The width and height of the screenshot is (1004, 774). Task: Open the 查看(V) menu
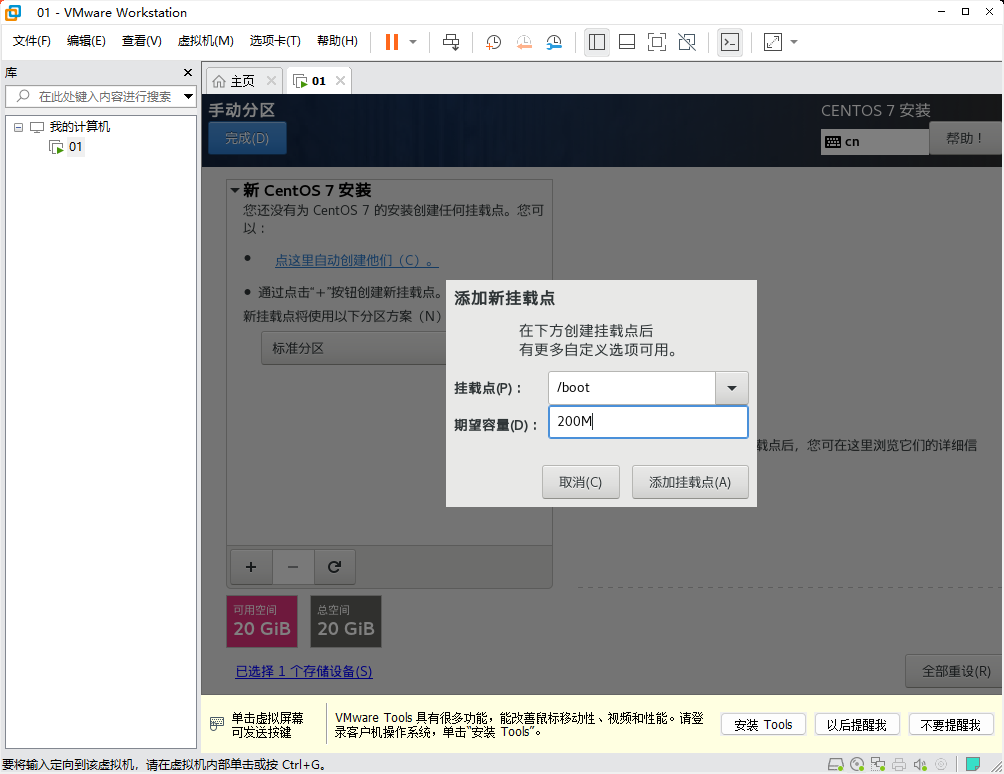(142, 41)
